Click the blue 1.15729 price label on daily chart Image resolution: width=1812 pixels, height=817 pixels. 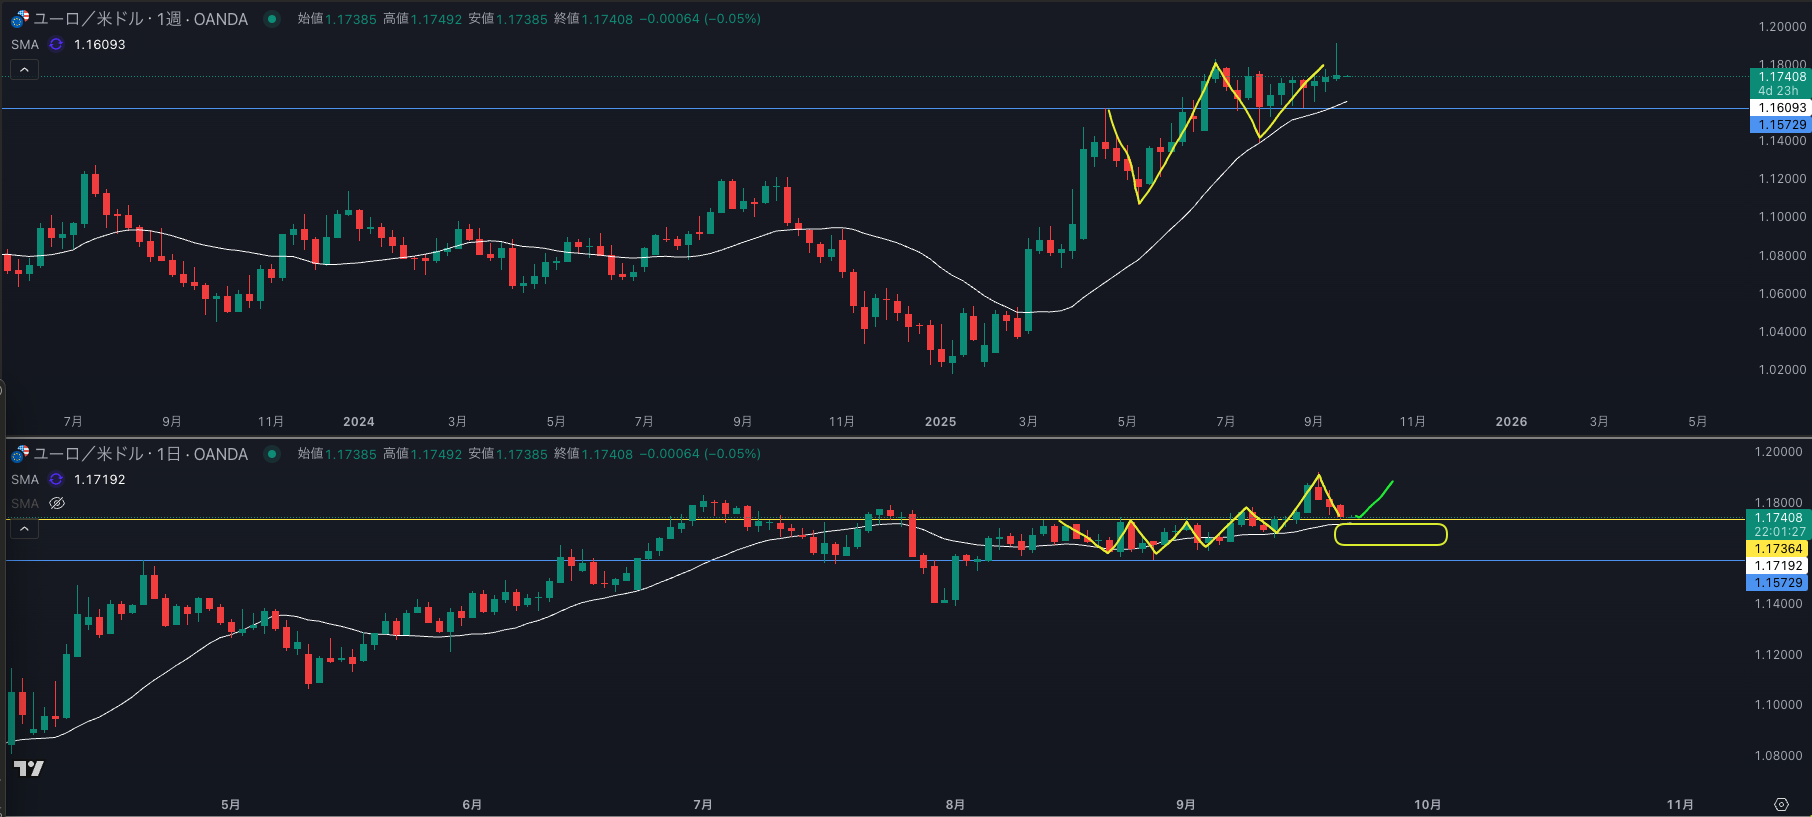pos(1778,583)
